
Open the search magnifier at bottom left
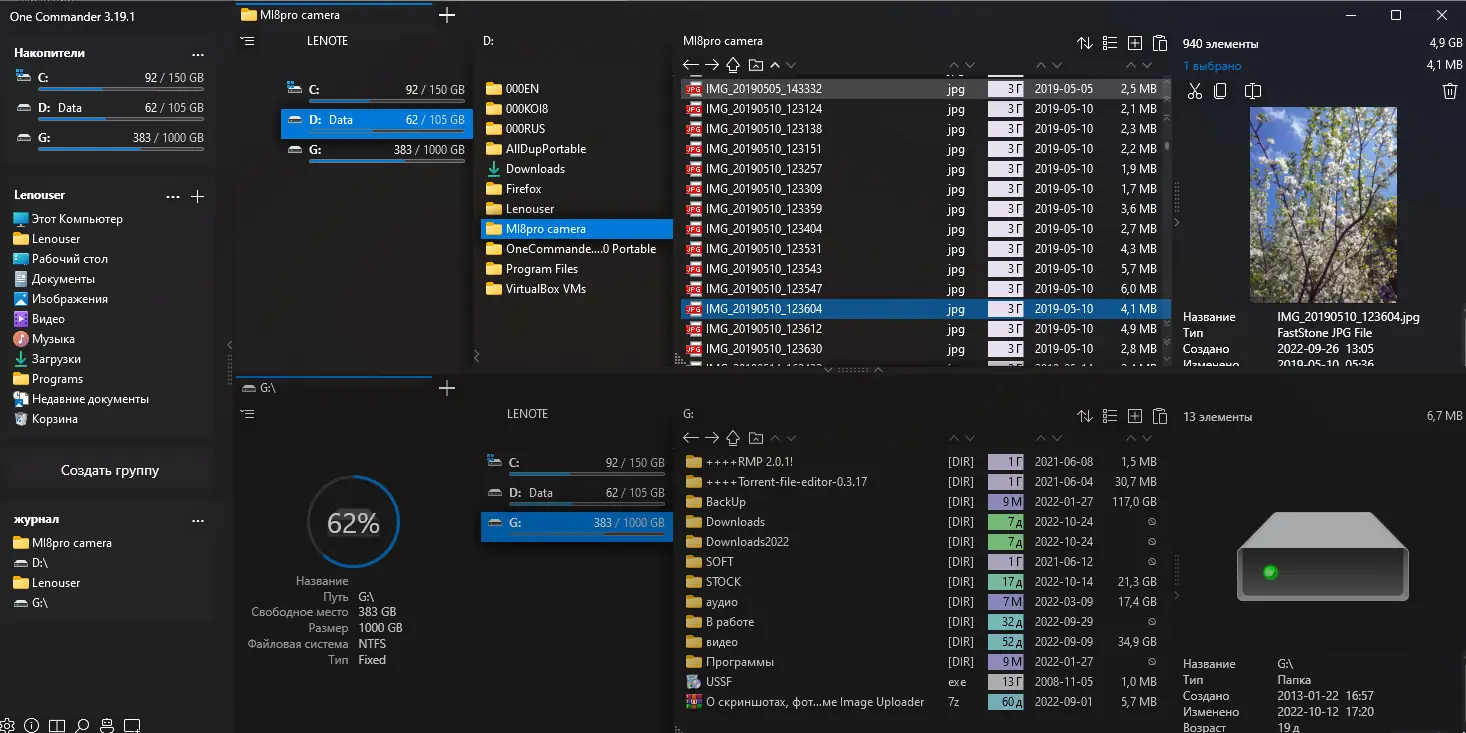pos(82,726)
